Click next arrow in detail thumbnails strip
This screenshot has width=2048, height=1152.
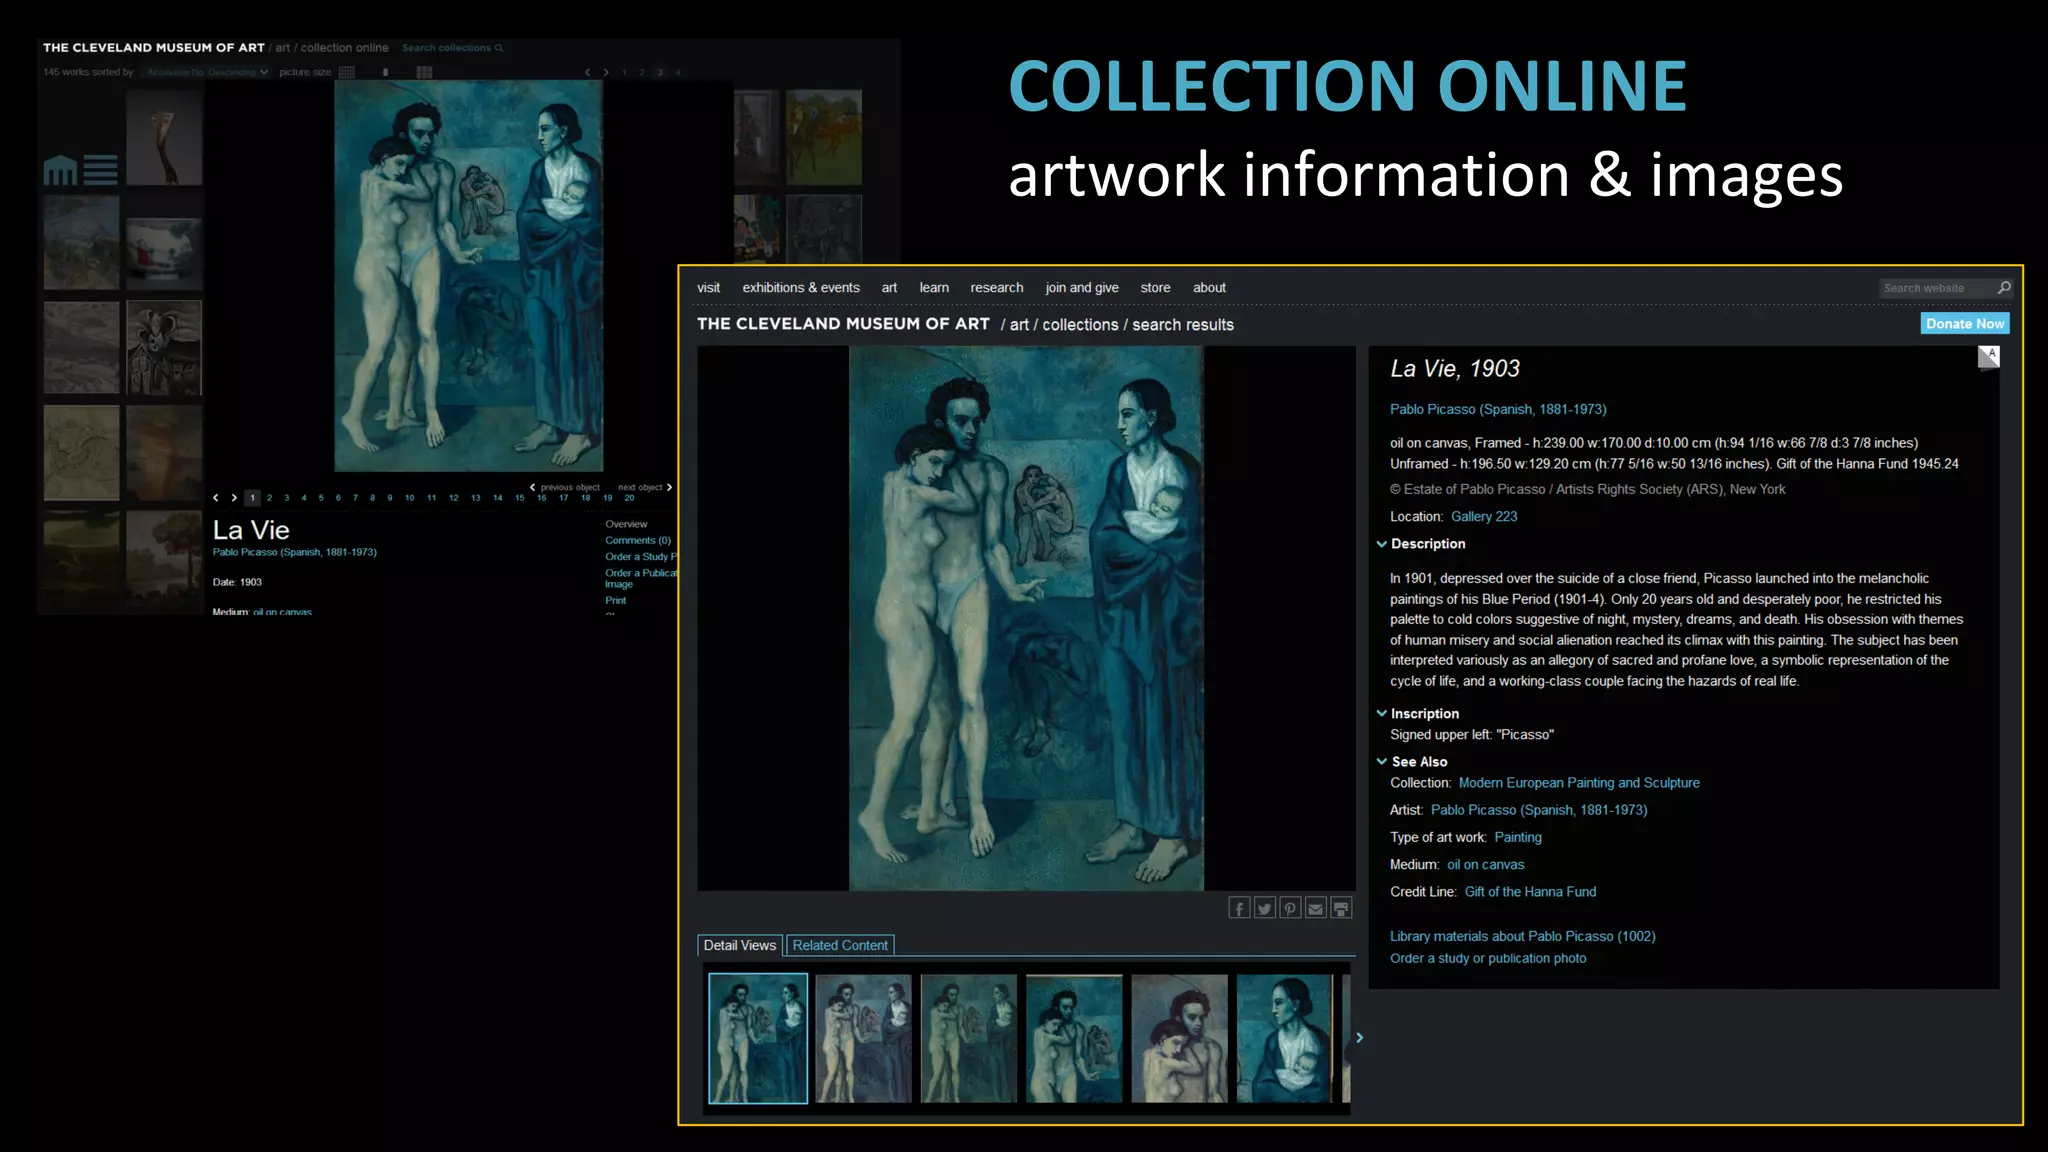(1359, 1038)
